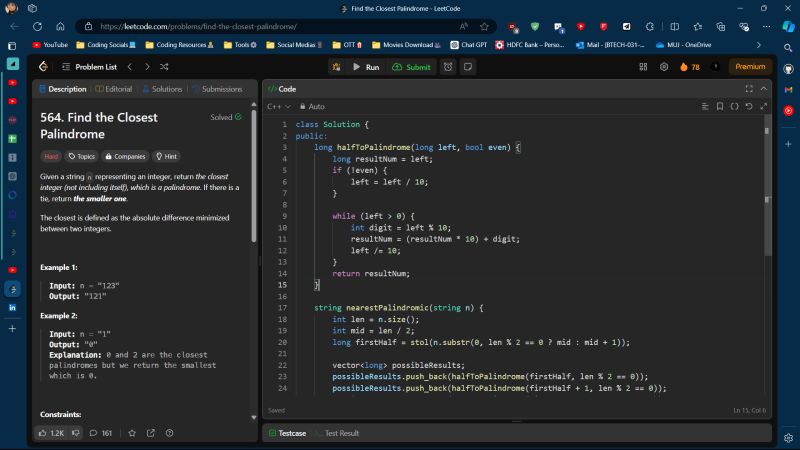
Task: Open the notes icon next to timer
Action: pos(468,67)
